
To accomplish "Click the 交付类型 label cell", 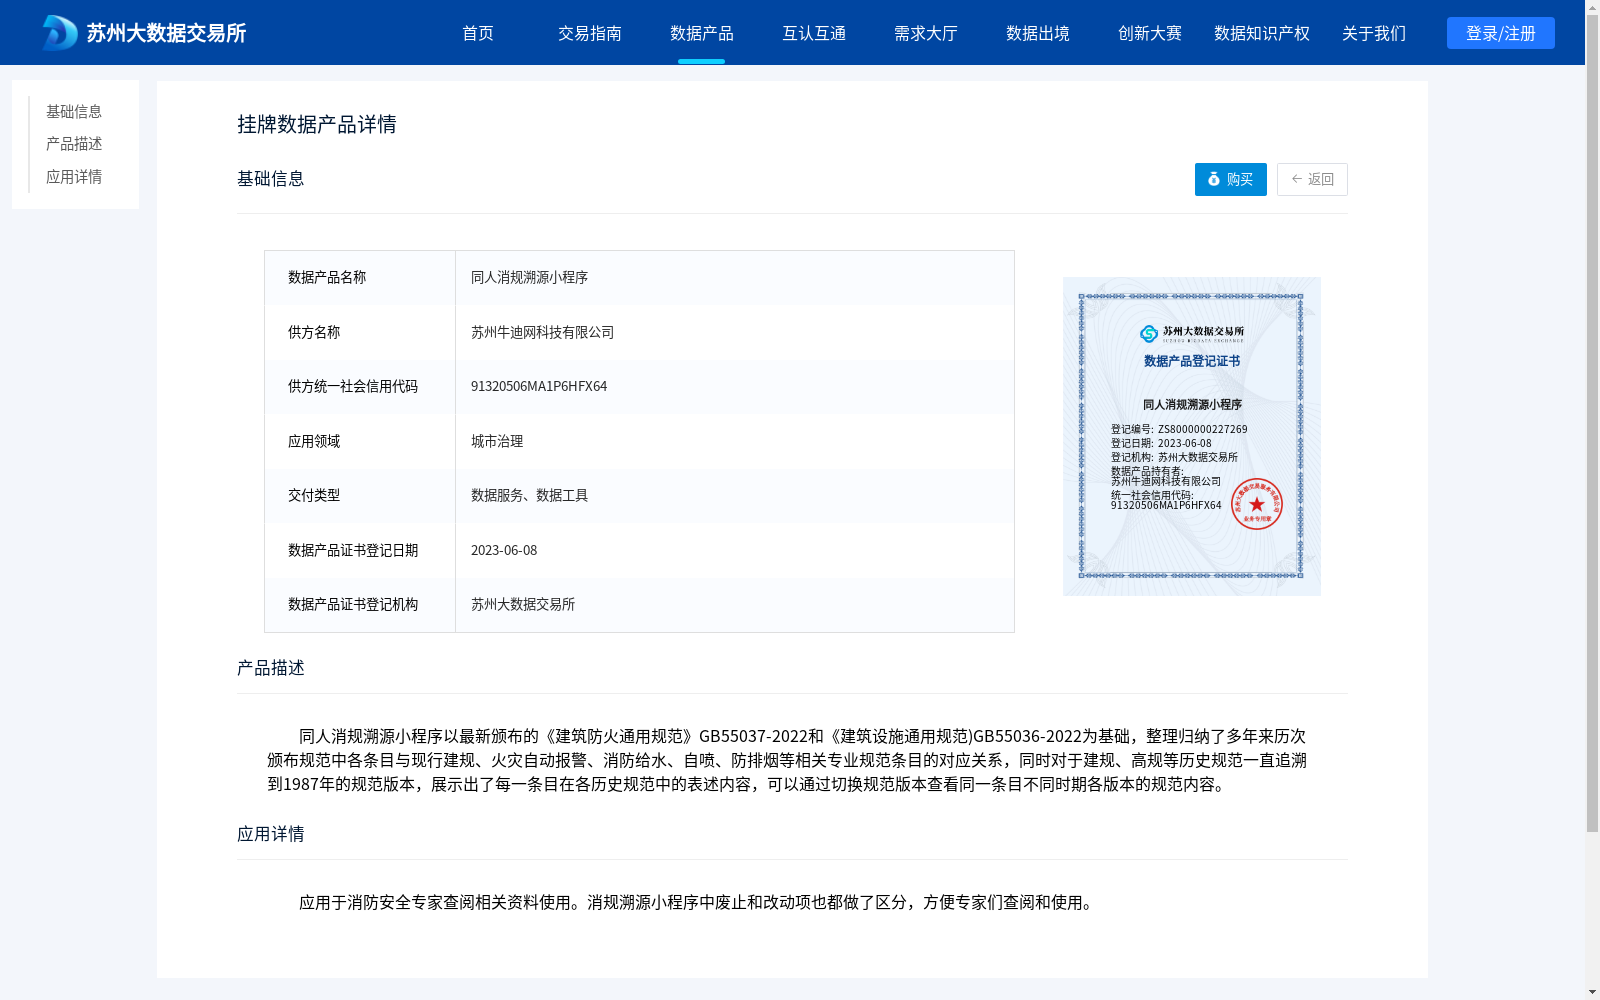I will (x=360, y=495).
